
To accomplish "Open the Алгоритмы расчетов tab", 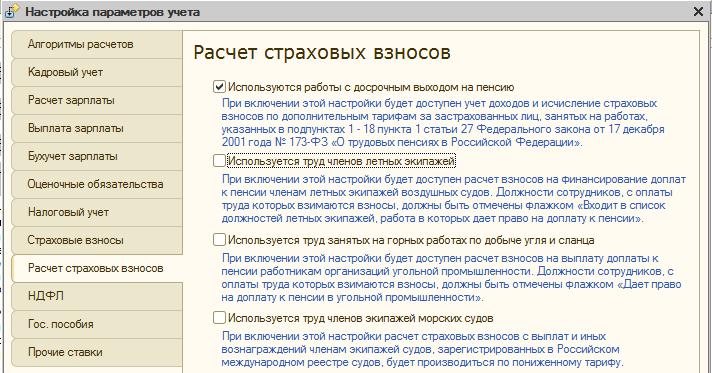I will 97,44.
